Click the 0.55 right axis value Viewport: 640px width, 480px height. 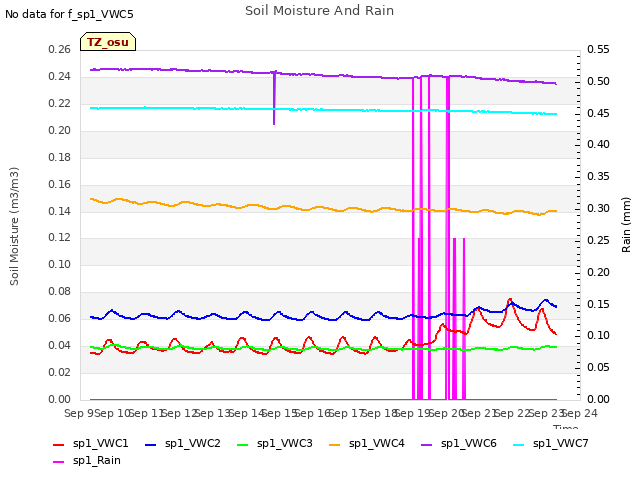pos(598,50)
